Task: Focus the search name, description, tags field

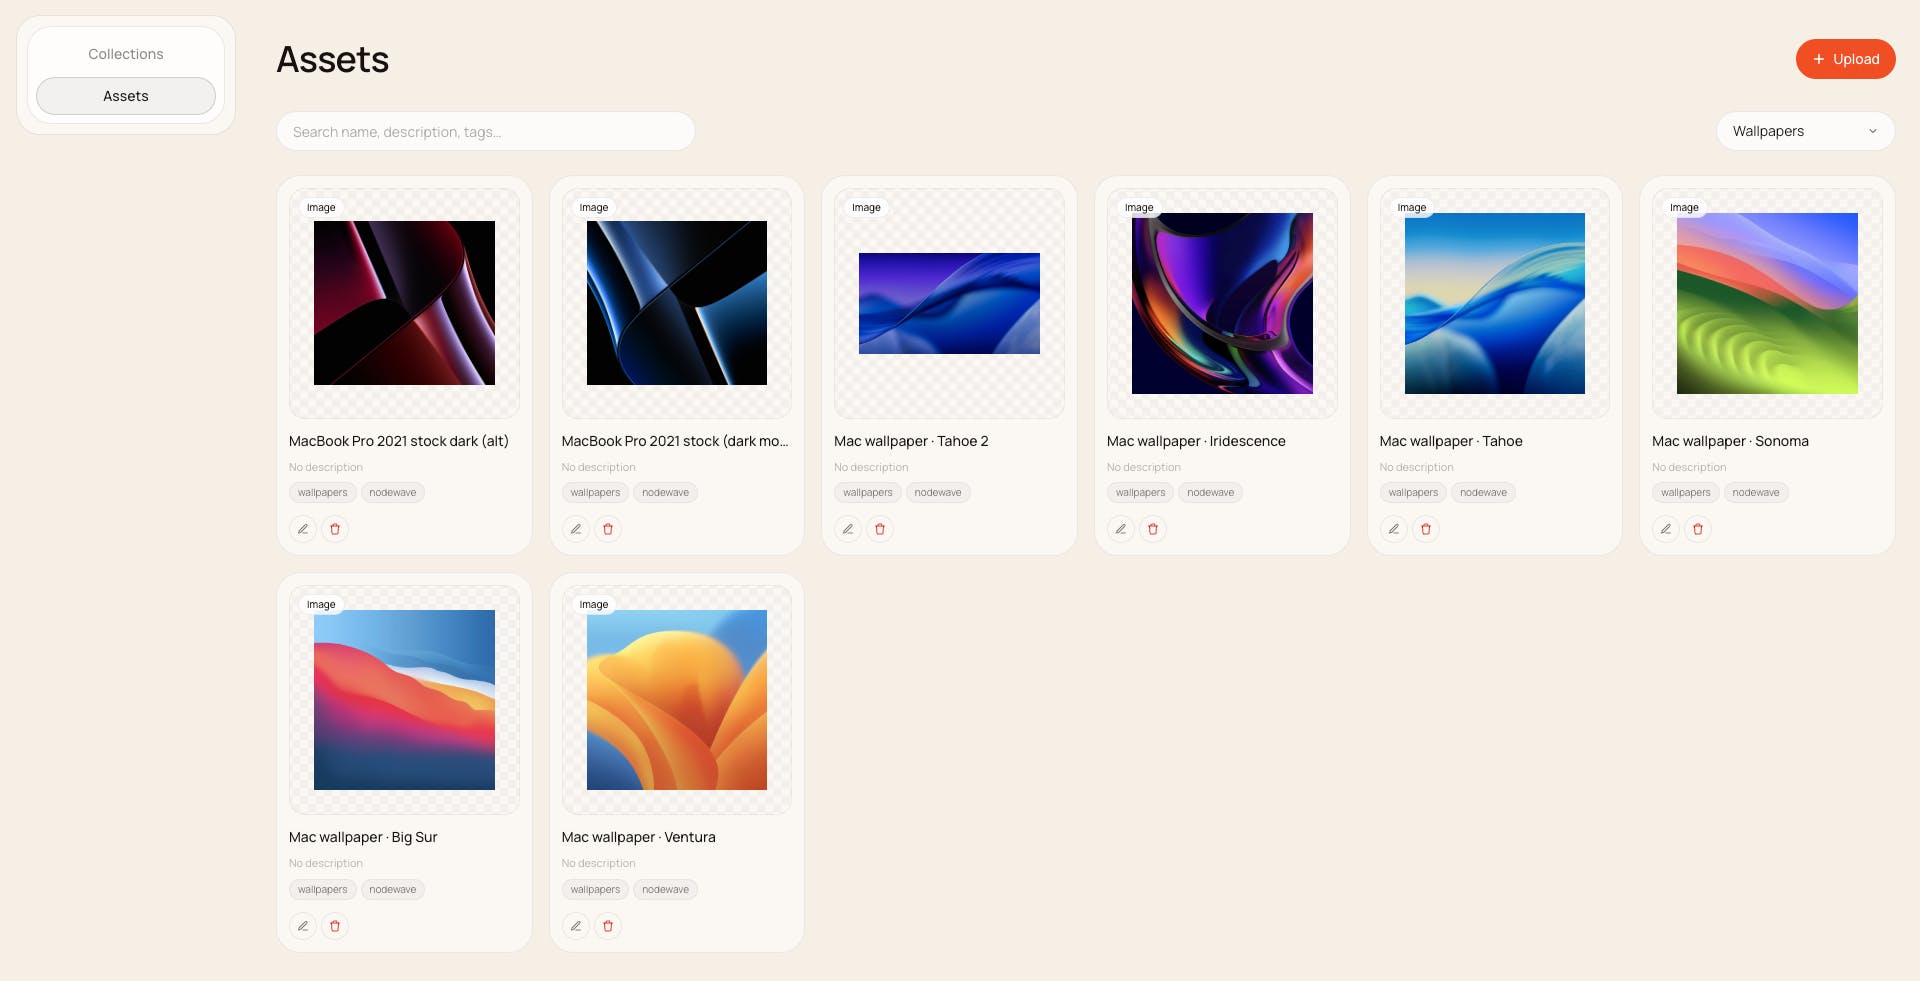Action: click(486, 131)
